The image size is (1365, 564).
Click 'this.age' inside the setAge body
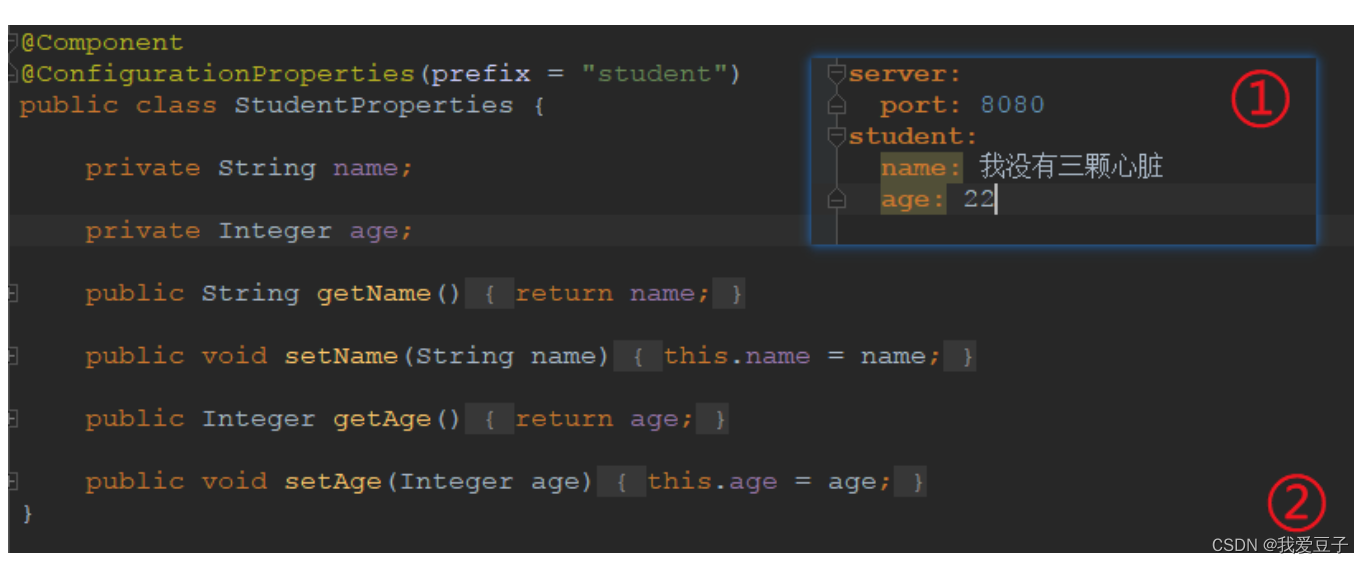click(x=712, y=482)
